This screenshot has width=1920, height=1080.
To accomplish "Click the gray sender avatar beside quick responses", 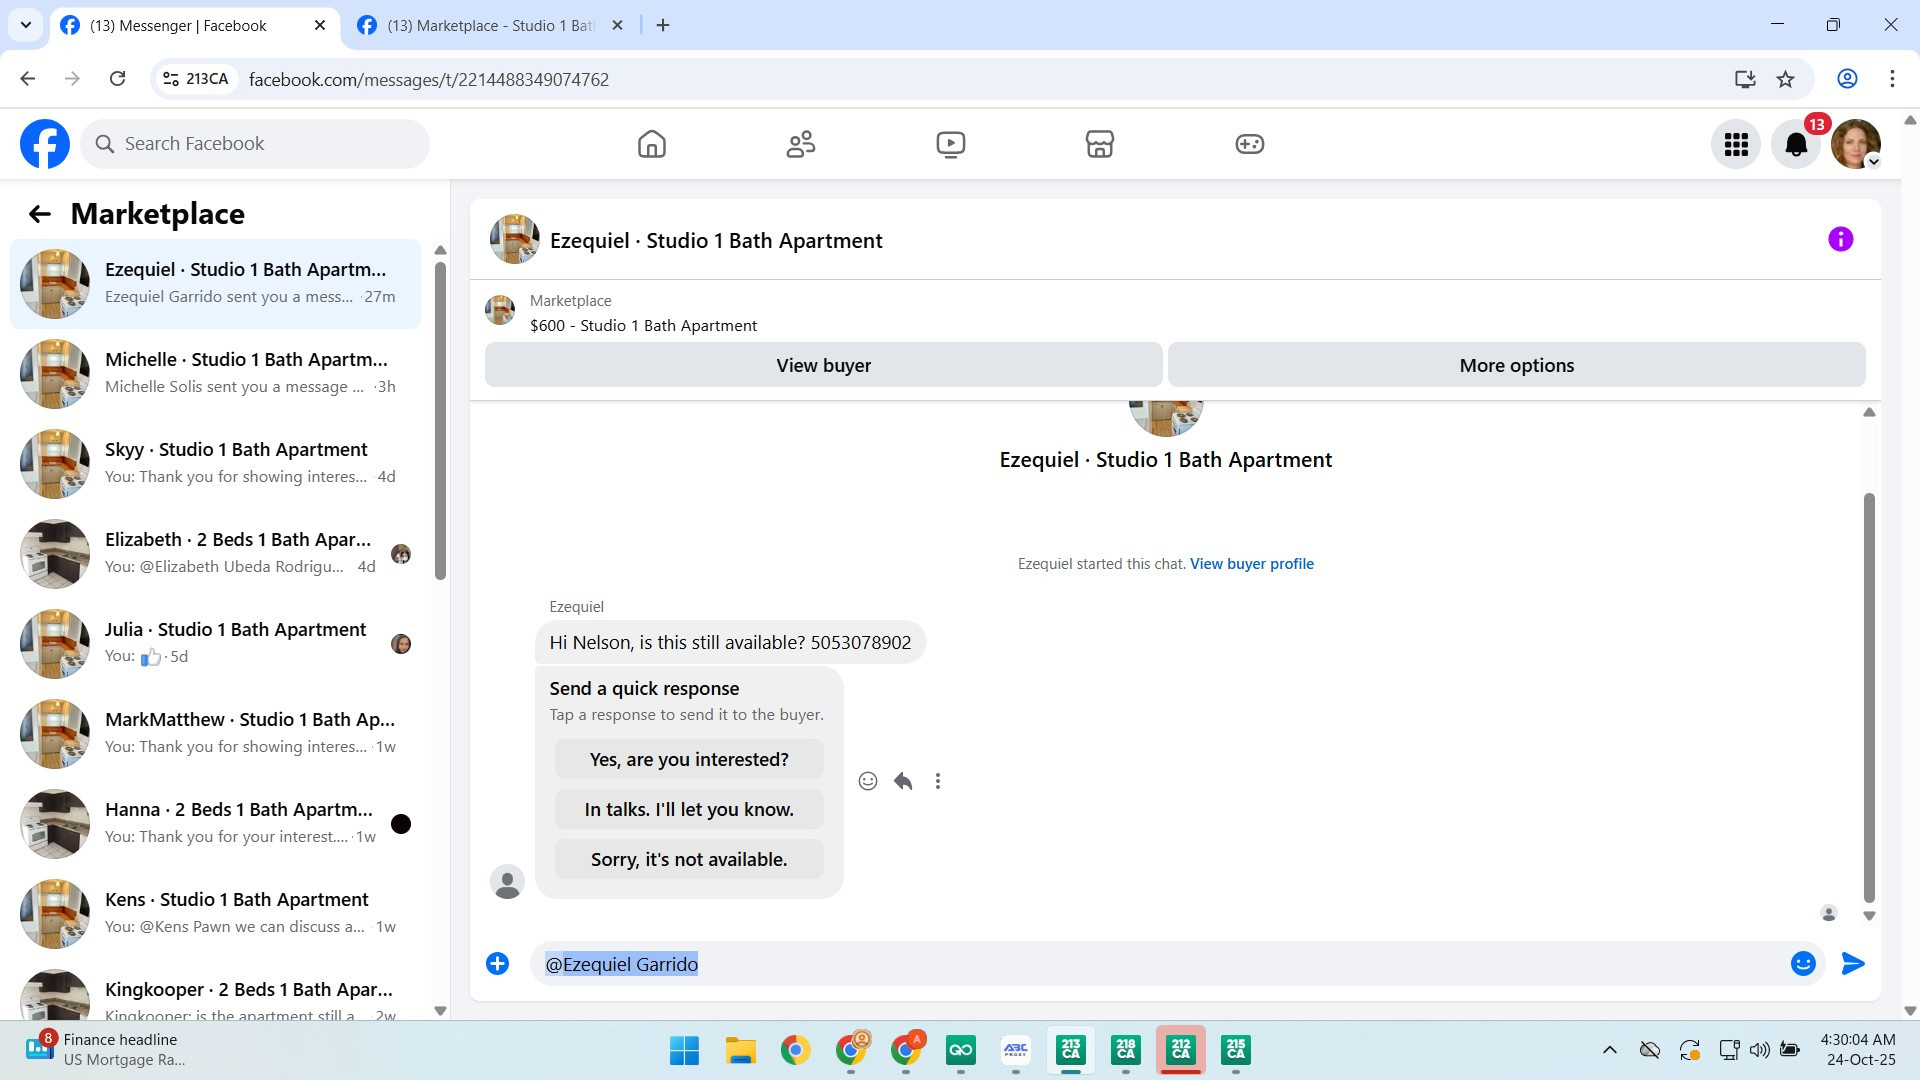I will click(x=507, y=882).
